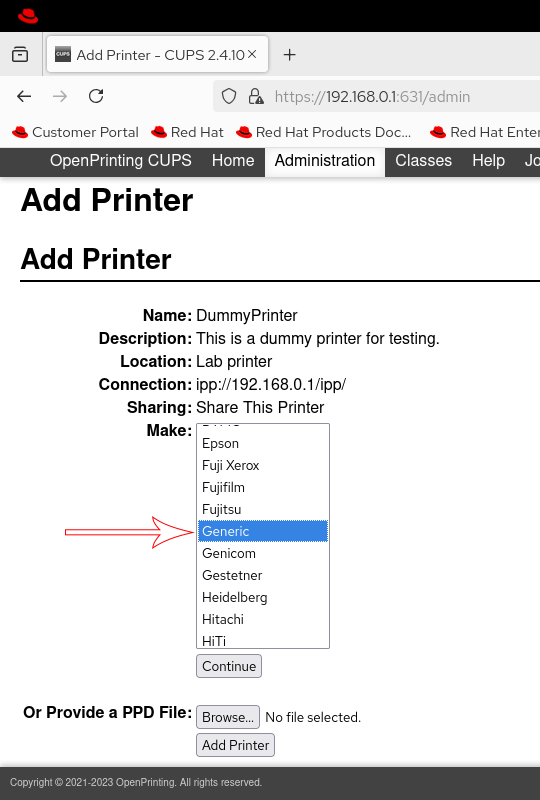Select Fujitsu in the Make list

[263, 509]
